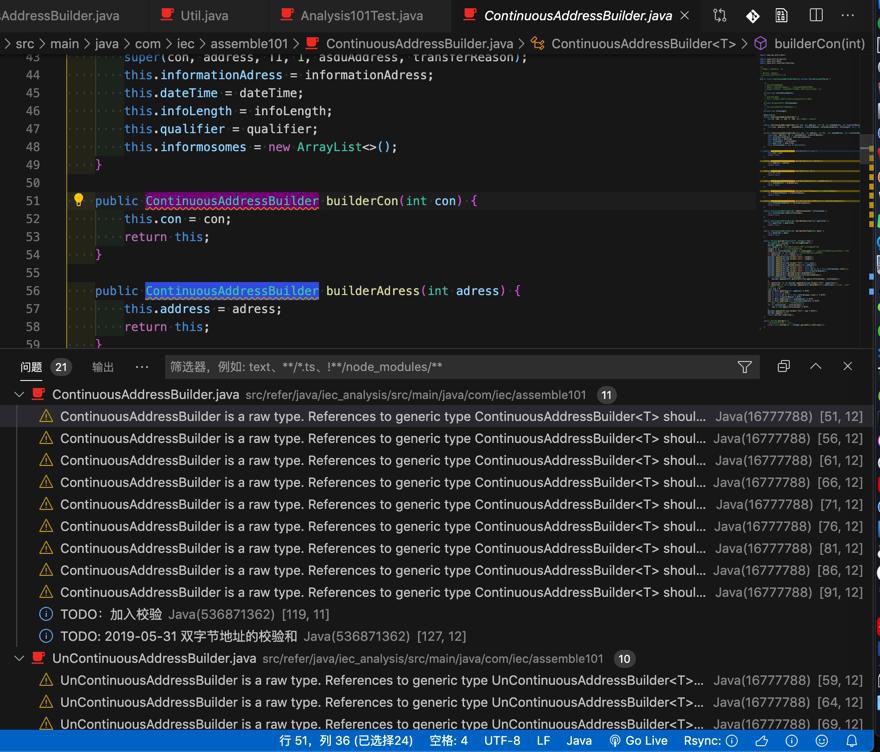
Task: Open the git changes compare icon
Action: (x=720, y=16)
